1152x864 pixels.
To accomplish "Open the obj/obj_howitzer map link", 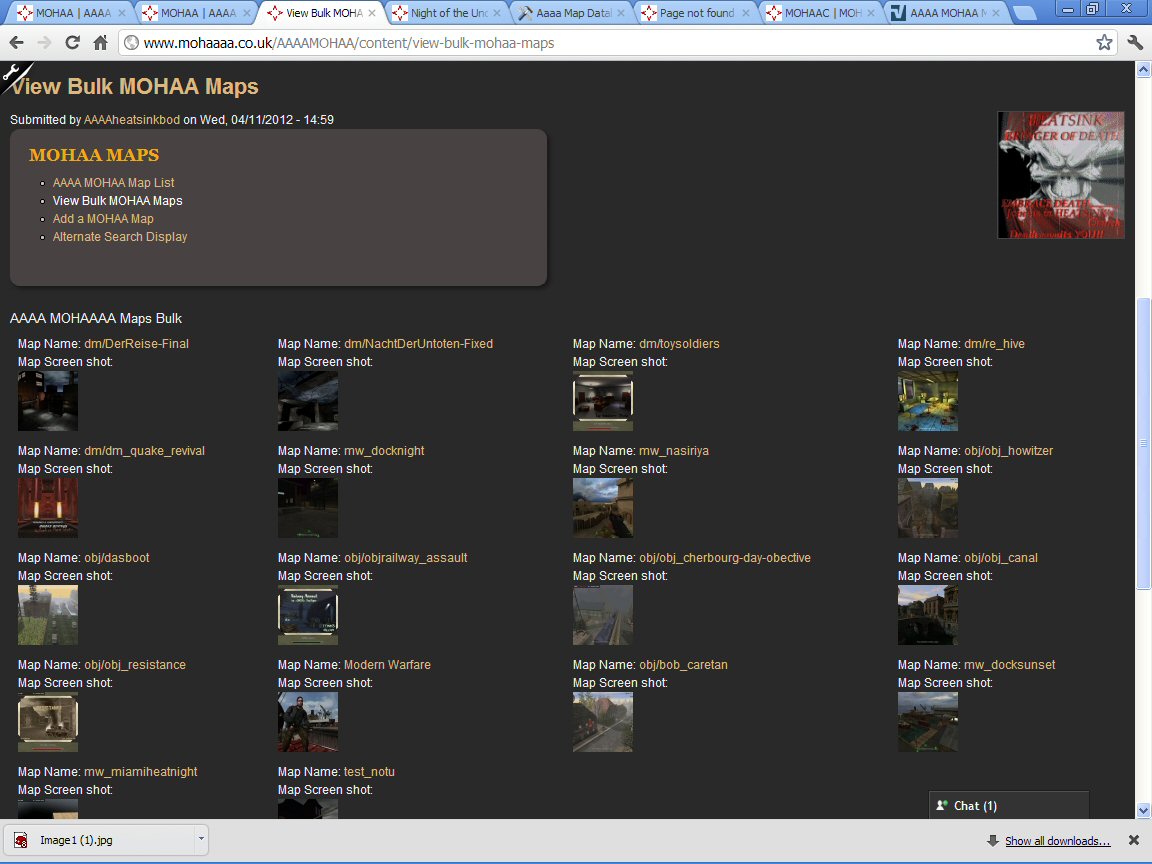I will point(1008,450).
